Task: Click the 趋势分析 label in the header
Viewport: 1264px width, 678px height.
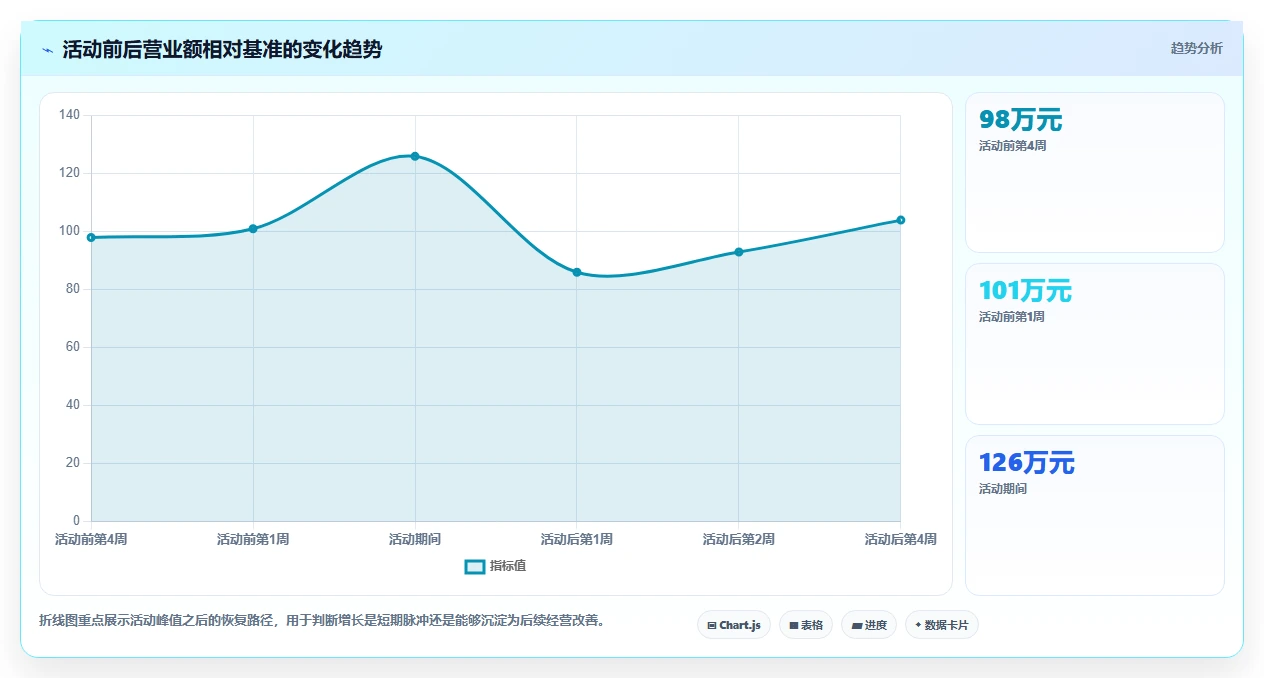Action: click(x=1196, y=48)
